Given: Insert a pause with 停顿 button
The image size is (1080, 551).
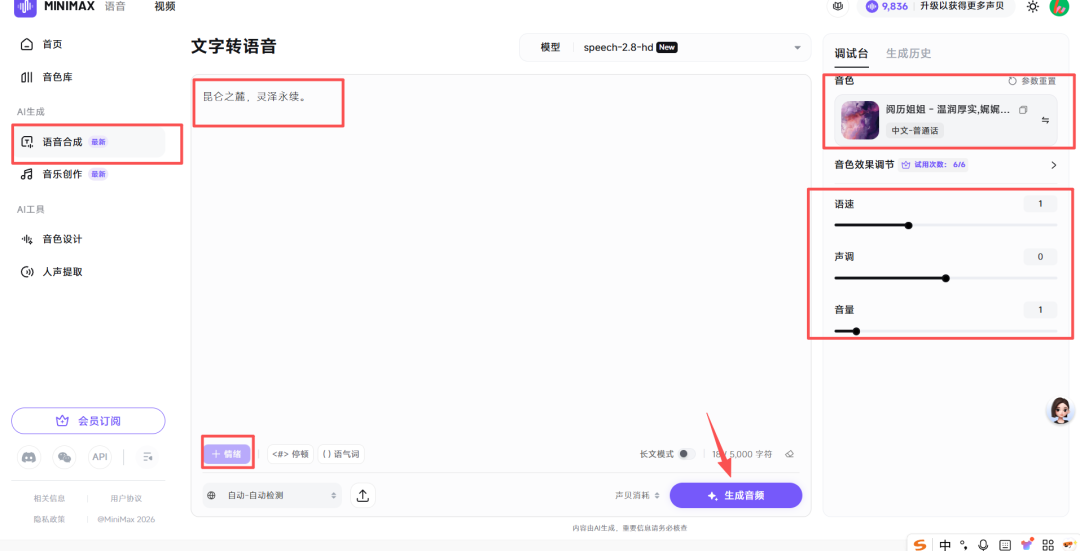Looking at the screenshot, I should pos(290,454).
